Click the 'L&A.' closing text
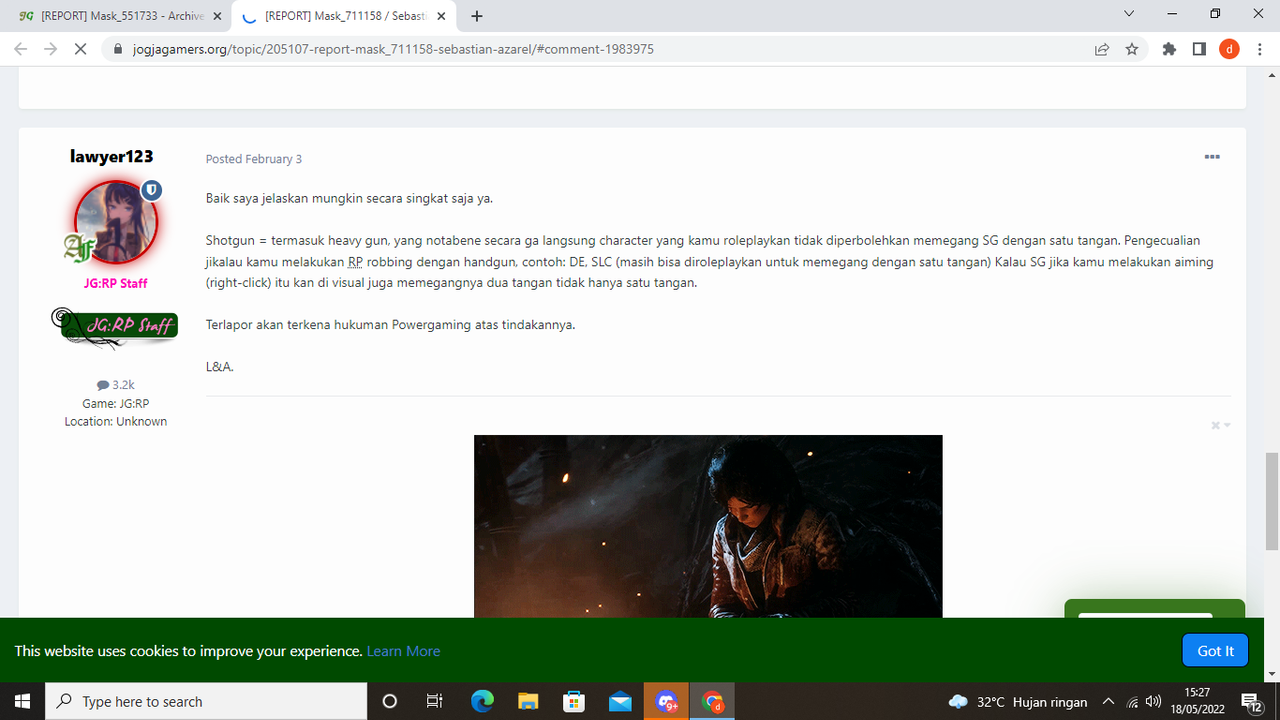1280x720 pixels. (x=220, y=367)
